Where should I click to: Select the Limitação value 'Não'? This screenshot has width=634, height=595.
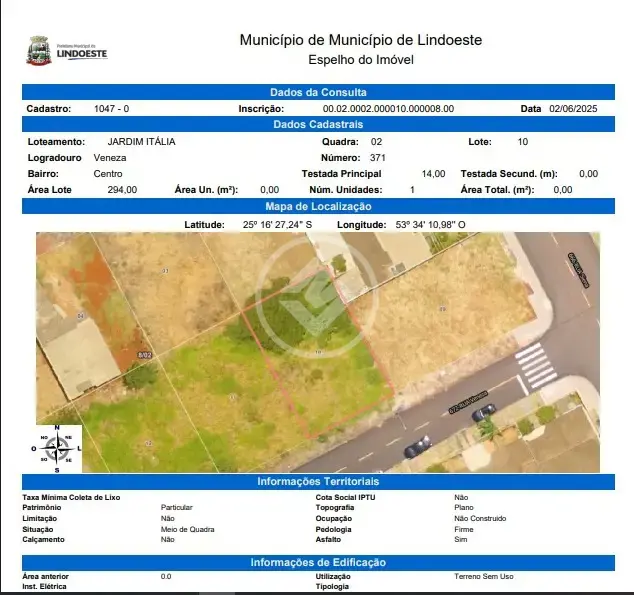(x=168, y=519)
